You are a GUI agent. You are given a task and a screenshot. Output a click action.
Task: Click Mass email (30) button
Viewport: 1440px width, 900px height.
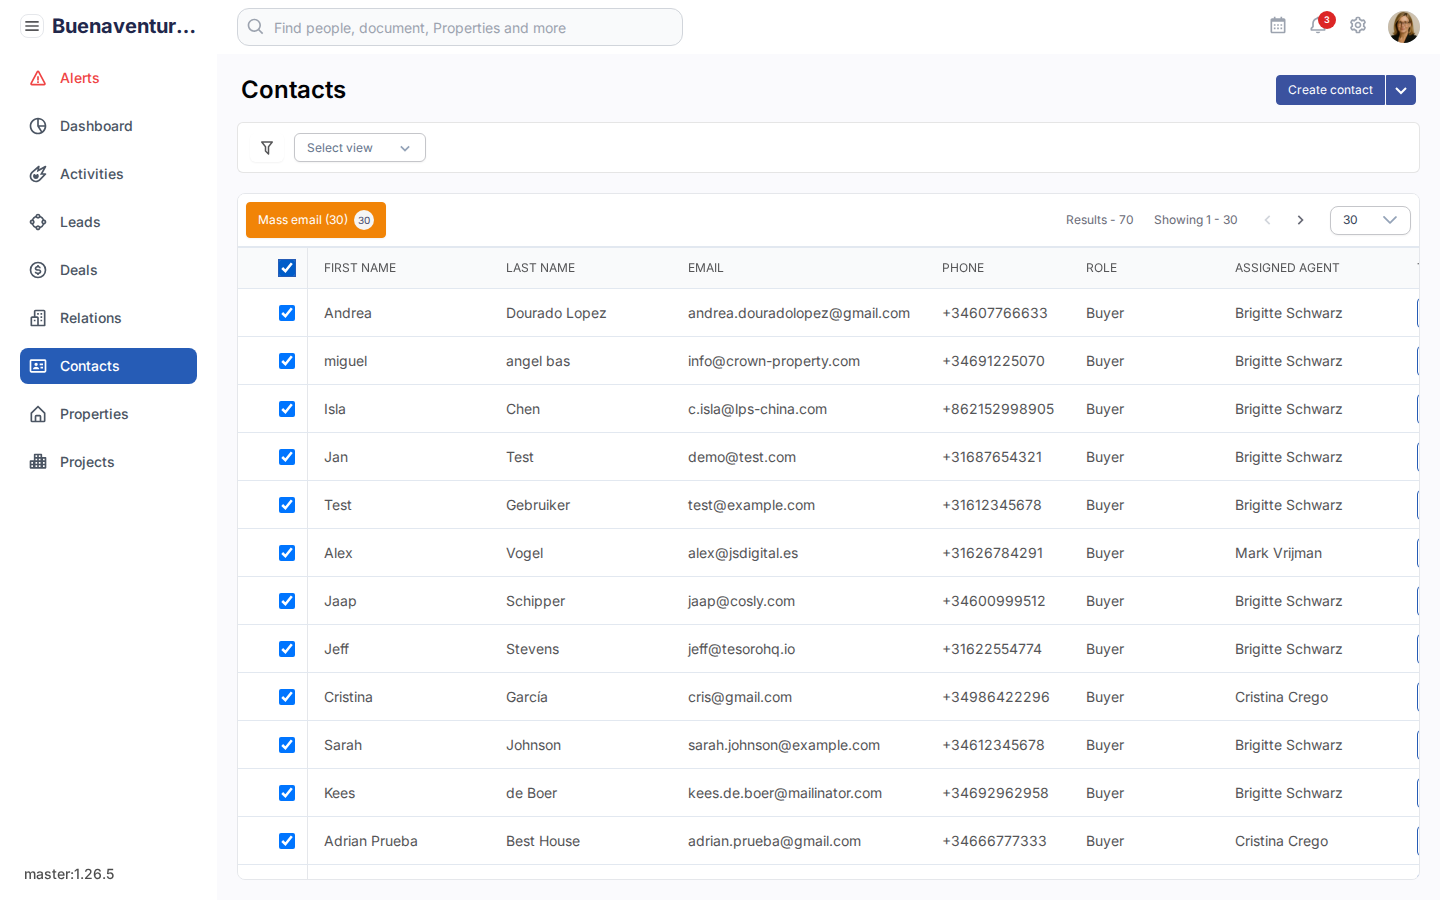[316, 220]
